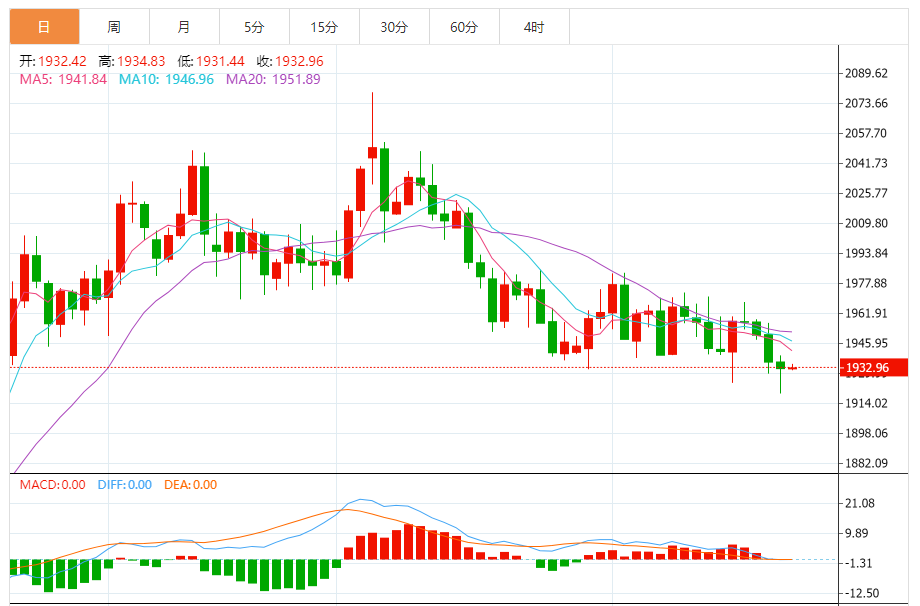The image size is (920, 606).
Task: Open the 5分 timeframe tab
Action: (254, 27)
